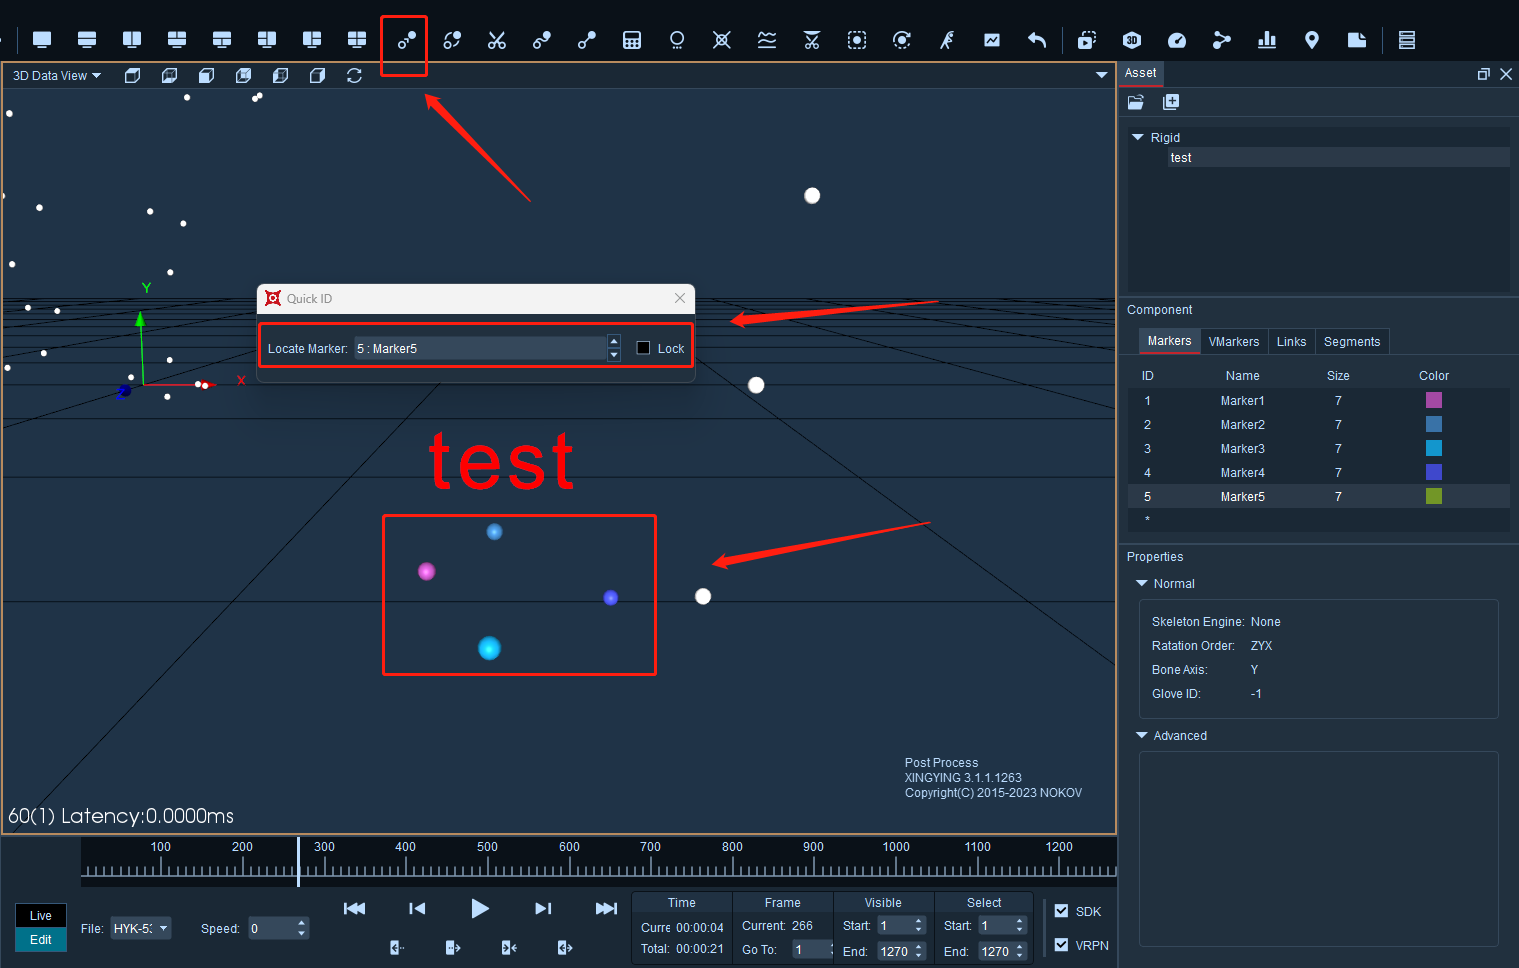Open the asset folder icon
The height and width of the screenshot is (968, 1519).
coord(1136,102)
